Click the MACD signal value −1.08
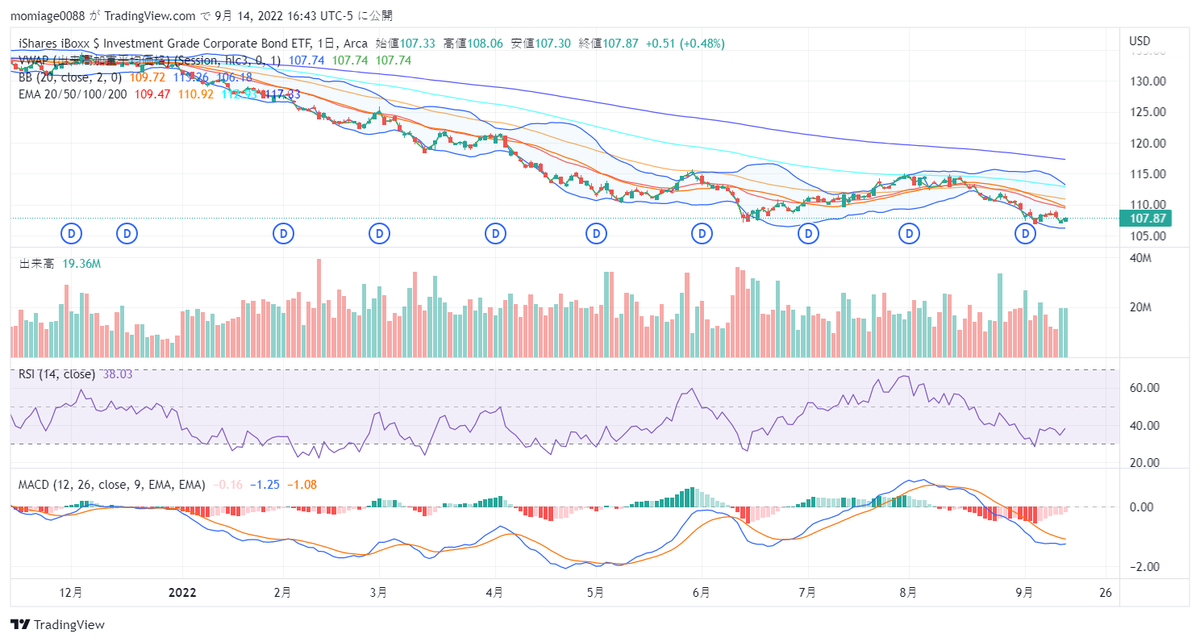This screenshot has height=642, width=1200. click(x=303, y=484)
